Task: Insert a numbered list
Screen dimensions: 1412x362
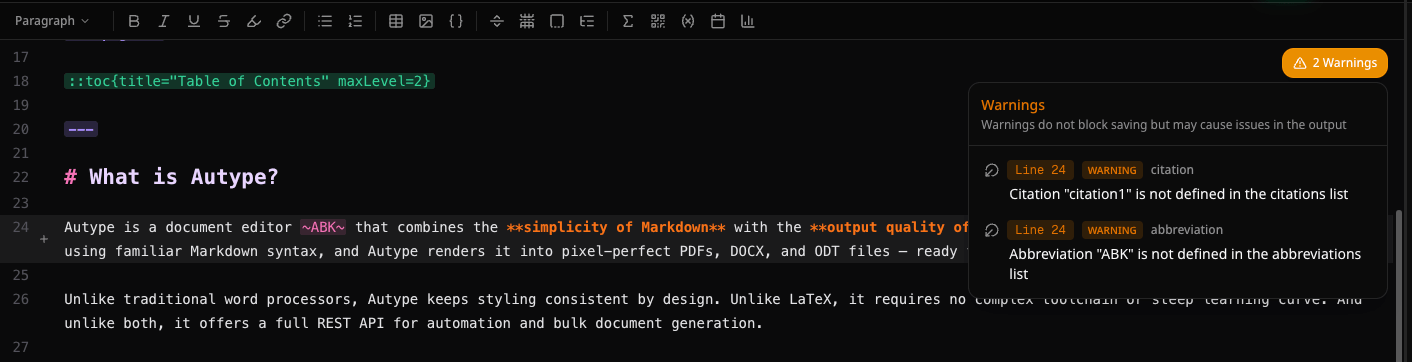Action: pos(354,20)
